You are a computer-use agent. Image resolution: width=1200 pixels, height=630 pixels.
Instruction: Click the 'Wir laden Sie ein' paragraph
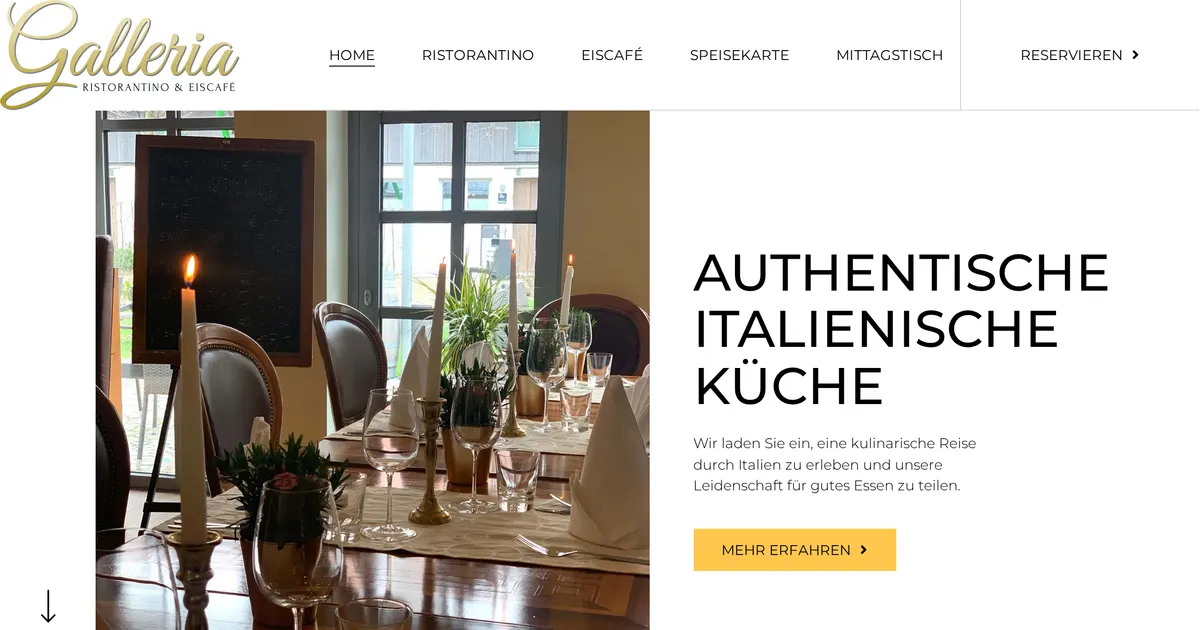tap(835, 464)
